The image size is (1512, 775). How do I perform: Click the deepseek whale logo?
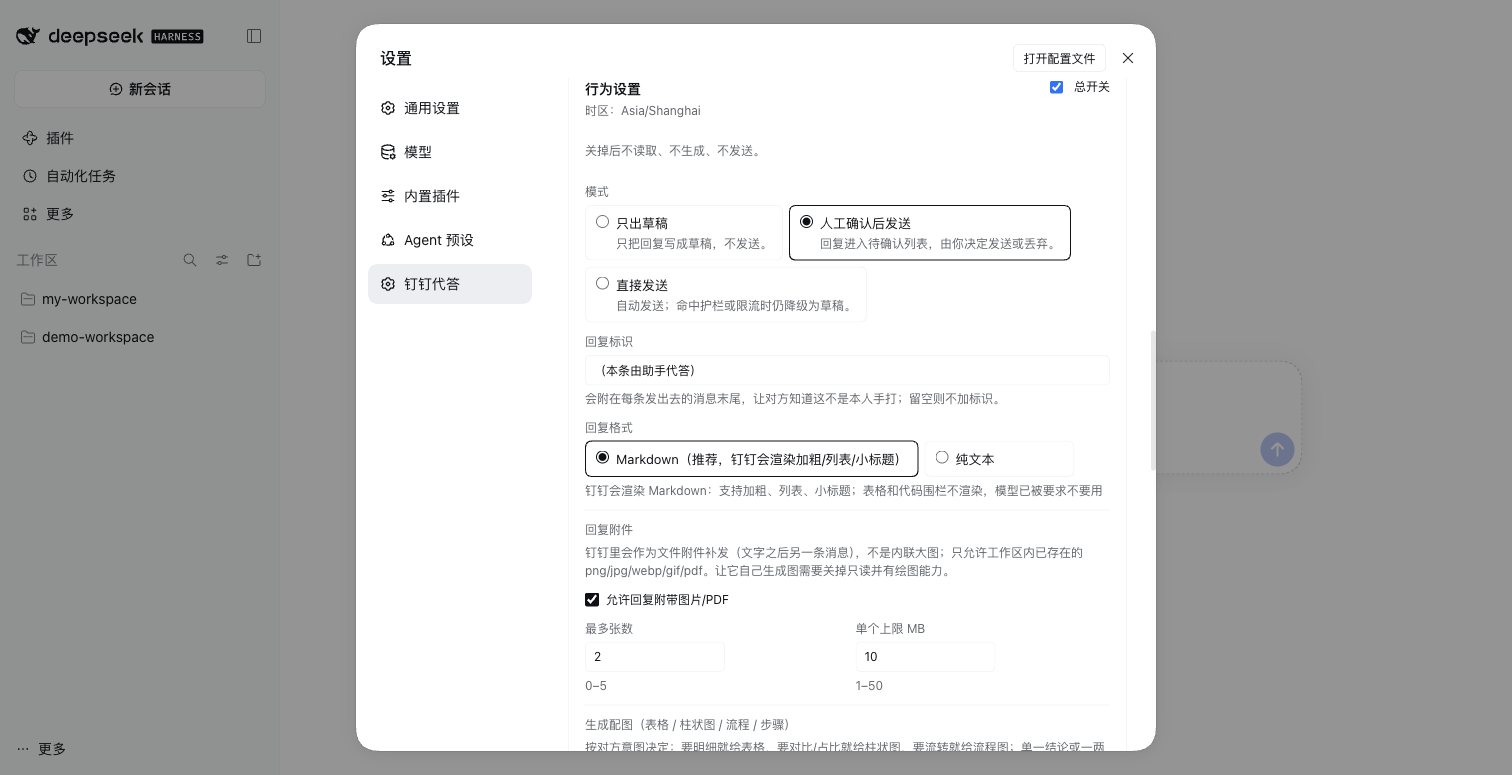[28, 36]
